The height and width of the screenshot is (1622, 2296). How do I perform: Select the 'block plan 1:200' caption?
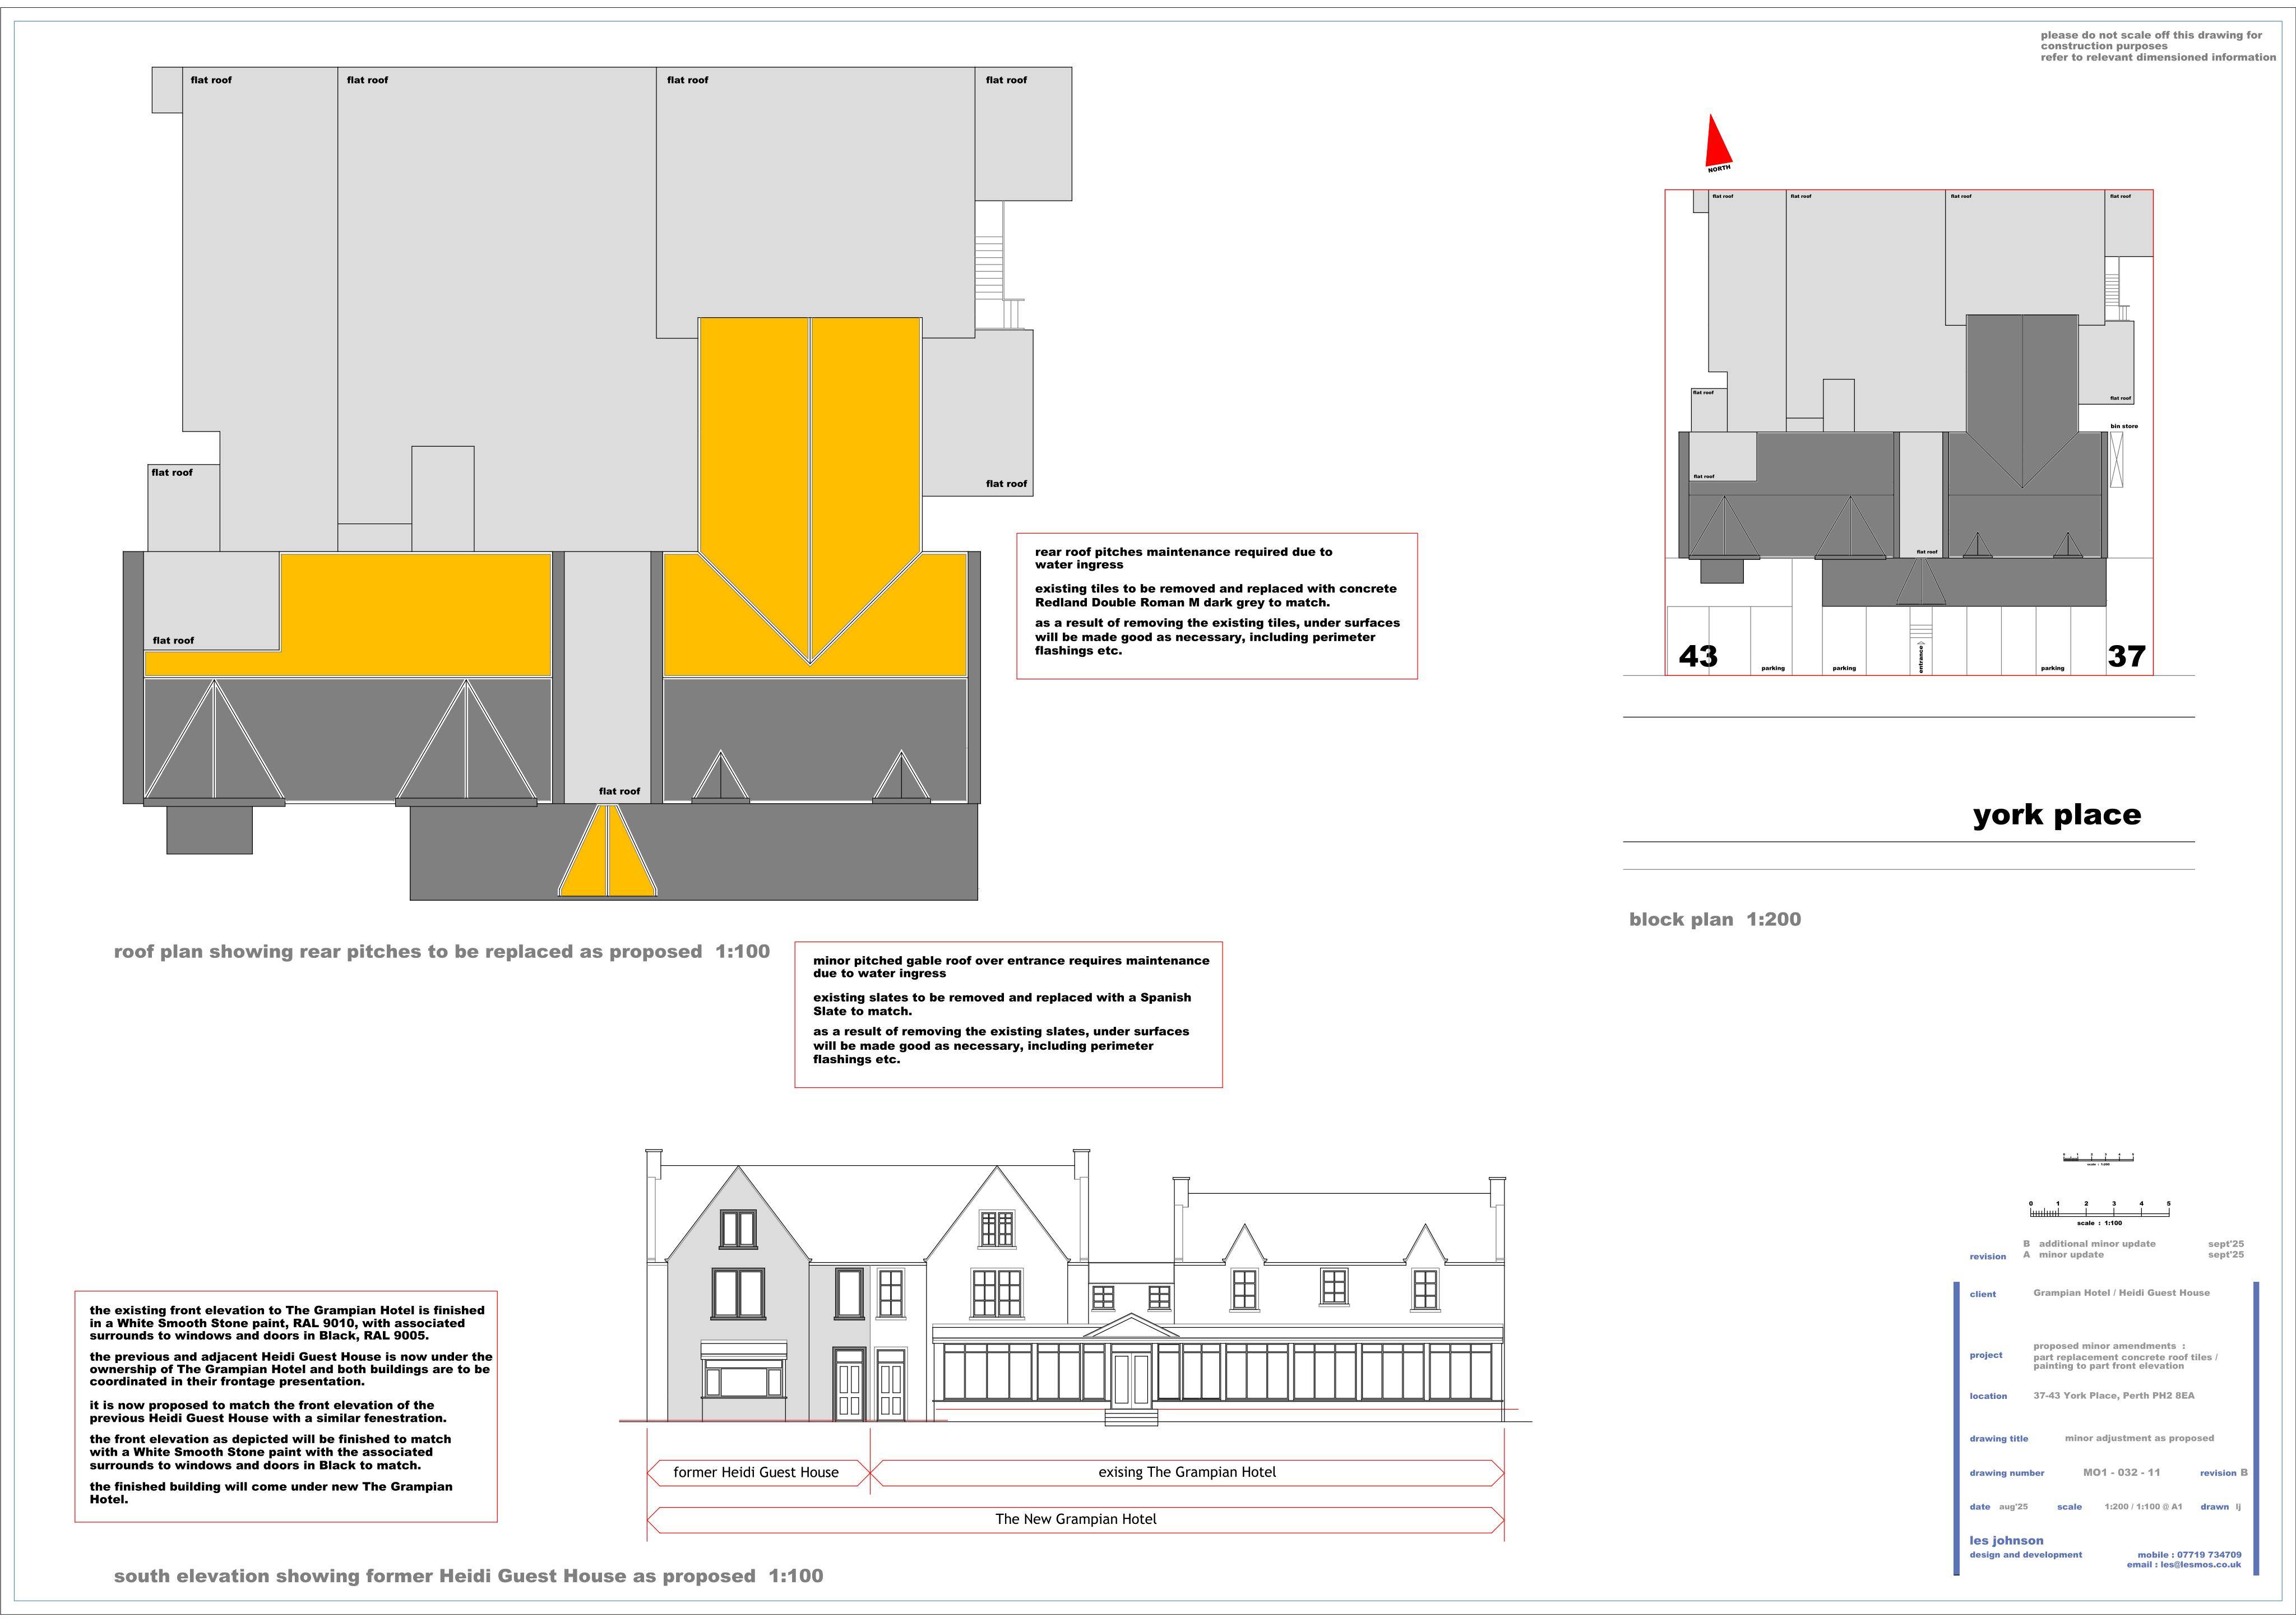[x=1715, y=919]
